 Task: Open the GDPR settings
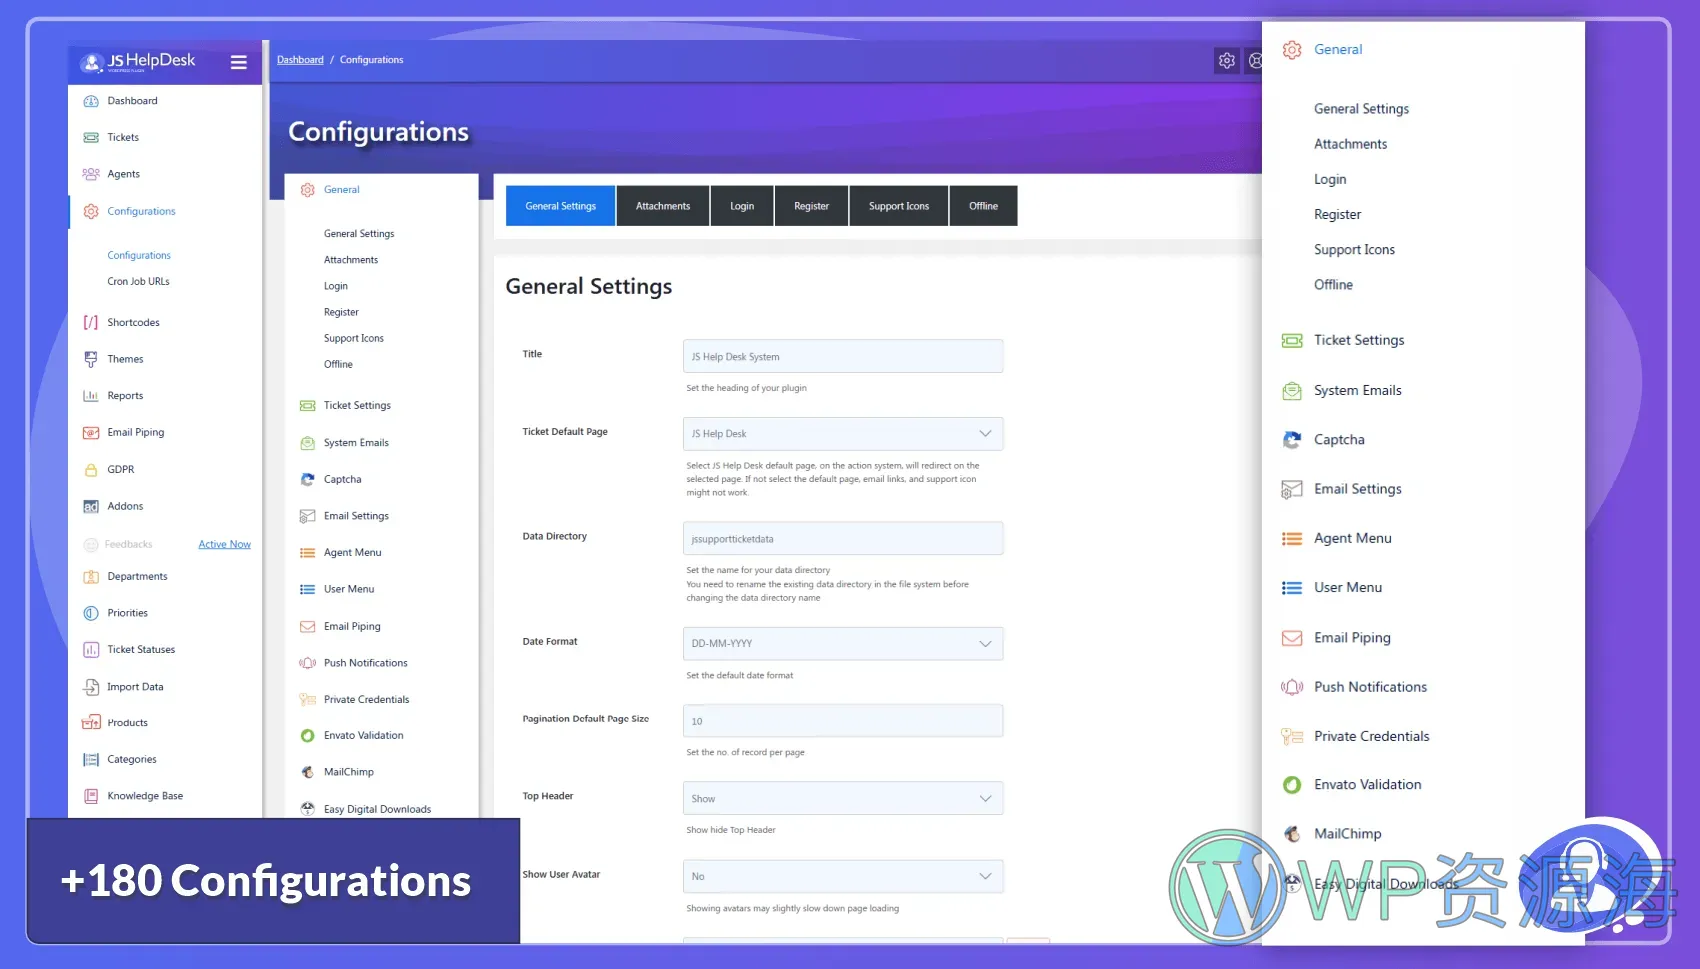(x=120, y=468)
